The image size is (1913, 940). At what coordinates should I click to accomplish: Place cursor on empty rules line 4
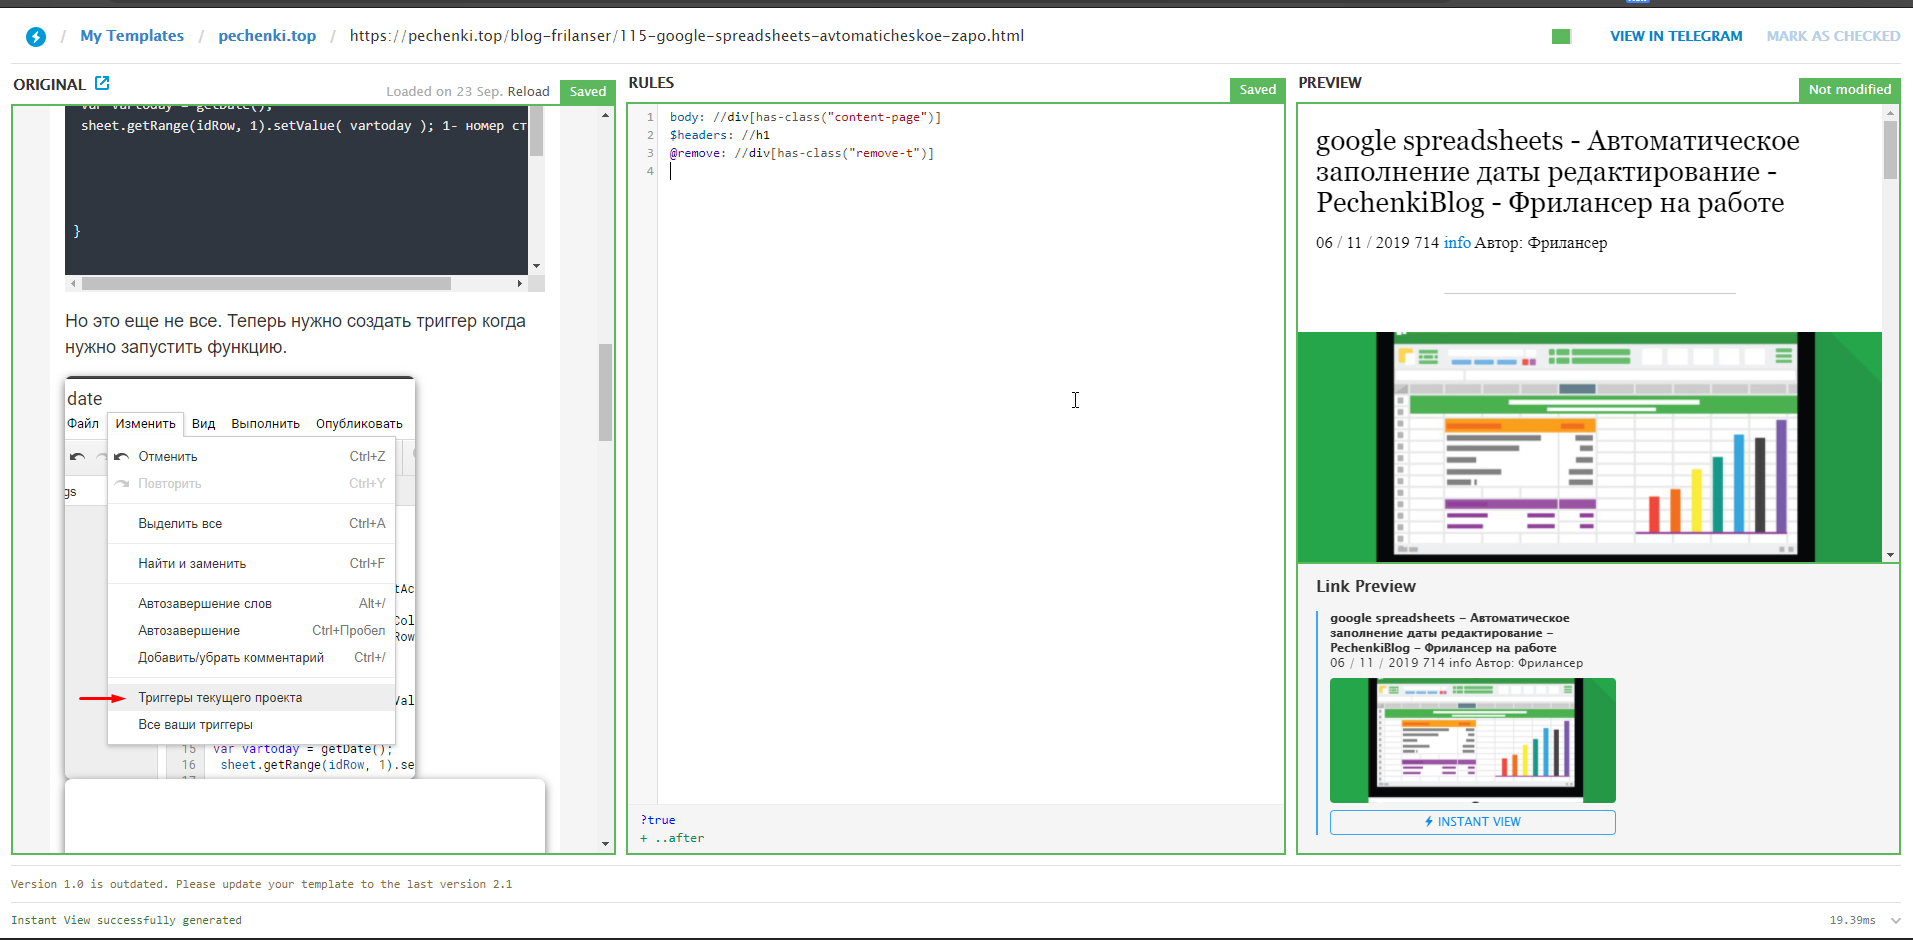(970, 171)
